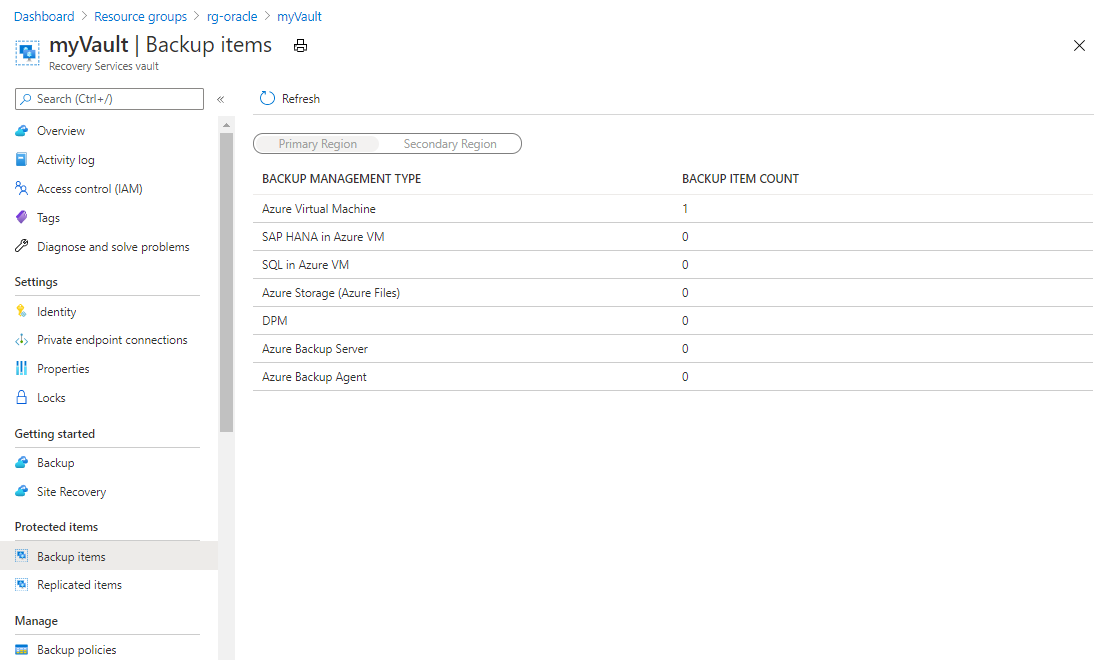Click the Diagnose and solve problems wrench icon

[x=21, y=247]
